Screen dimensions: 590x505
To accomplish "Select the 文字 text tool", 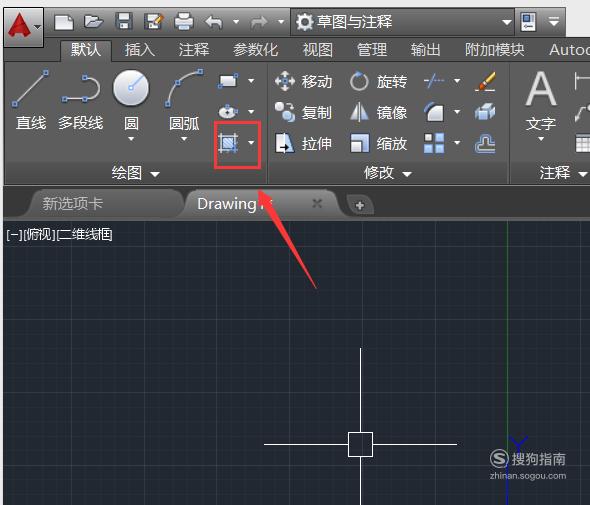I will [541, 100].
